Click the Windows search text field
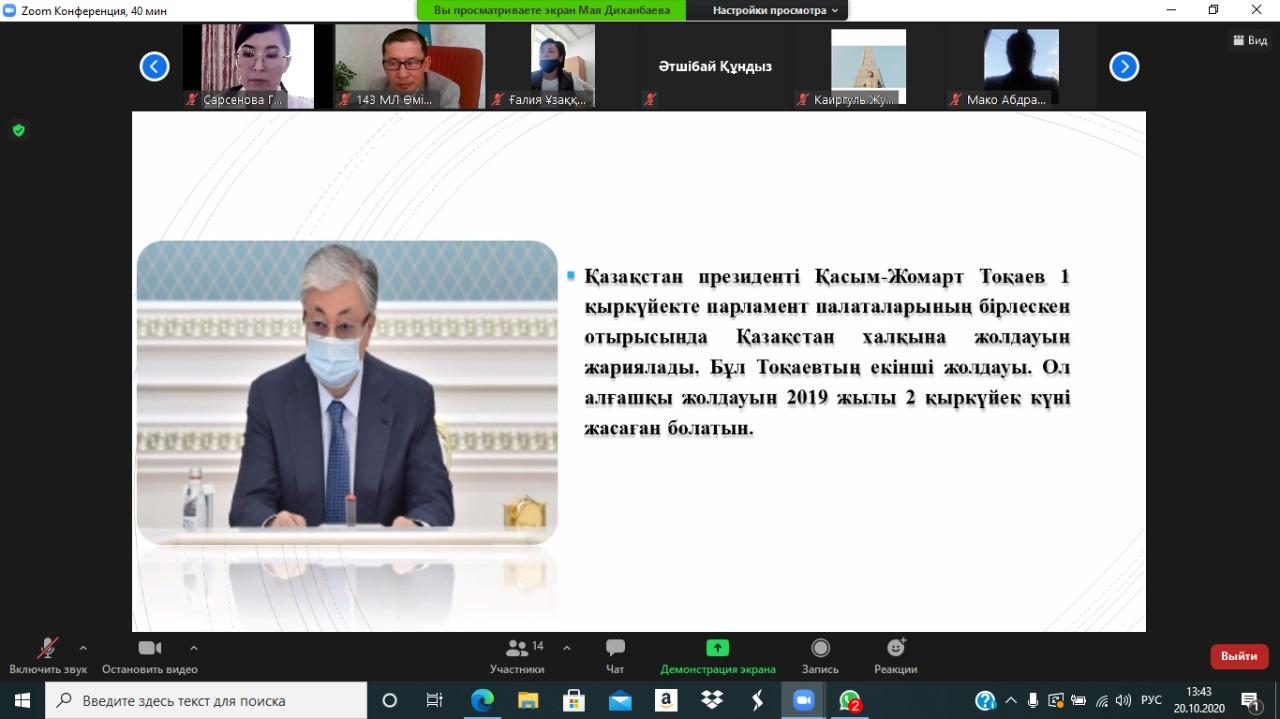This screenshot has width=1280, height=719. coord(210,700)
